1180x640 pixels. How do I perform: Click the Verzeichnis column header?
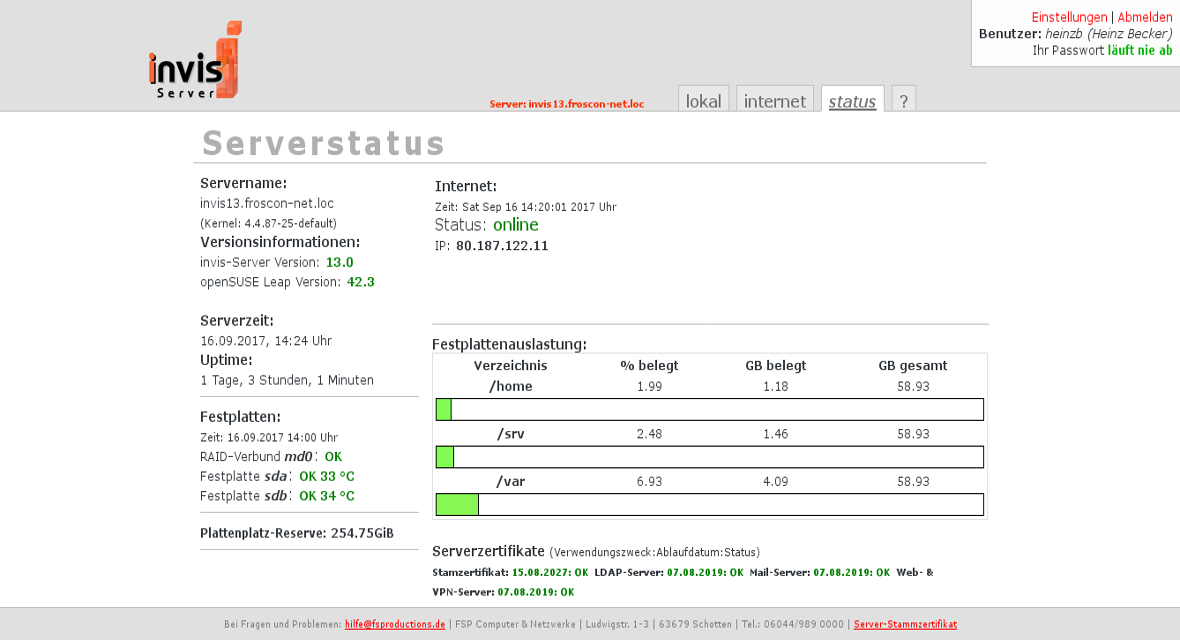510,365
